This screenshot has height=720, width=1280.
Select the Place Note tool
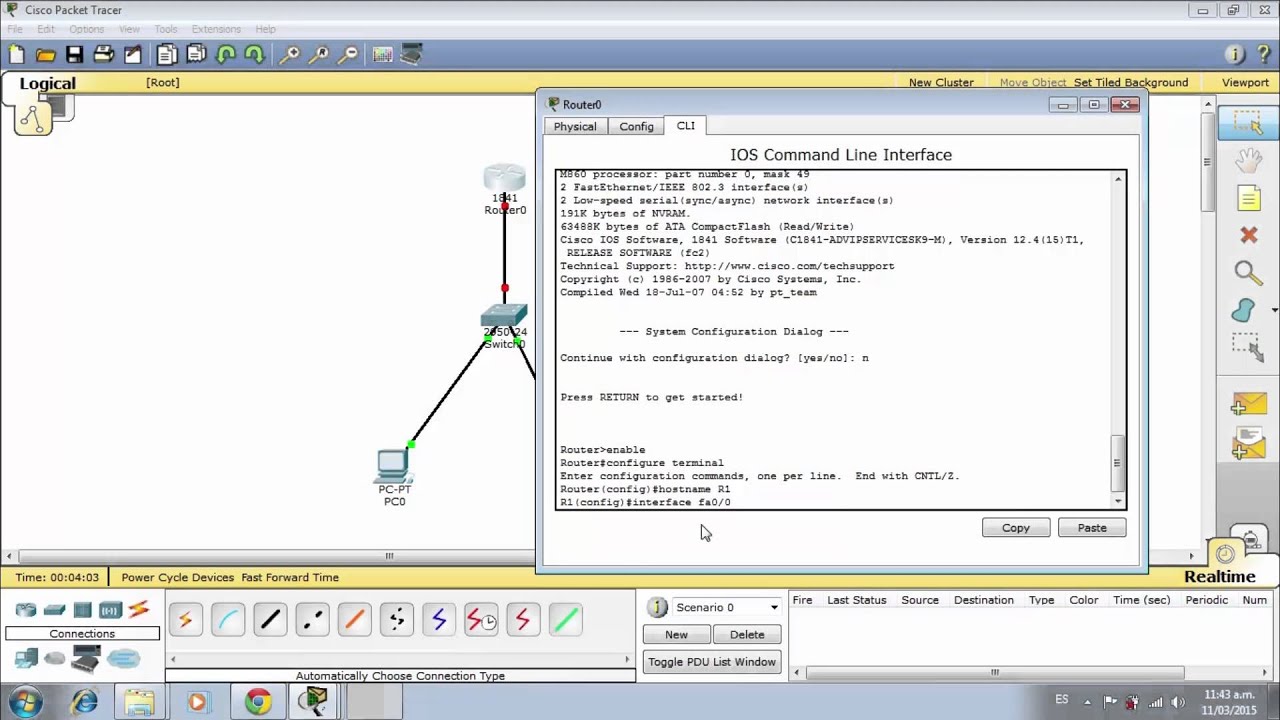pos(1248,198)
